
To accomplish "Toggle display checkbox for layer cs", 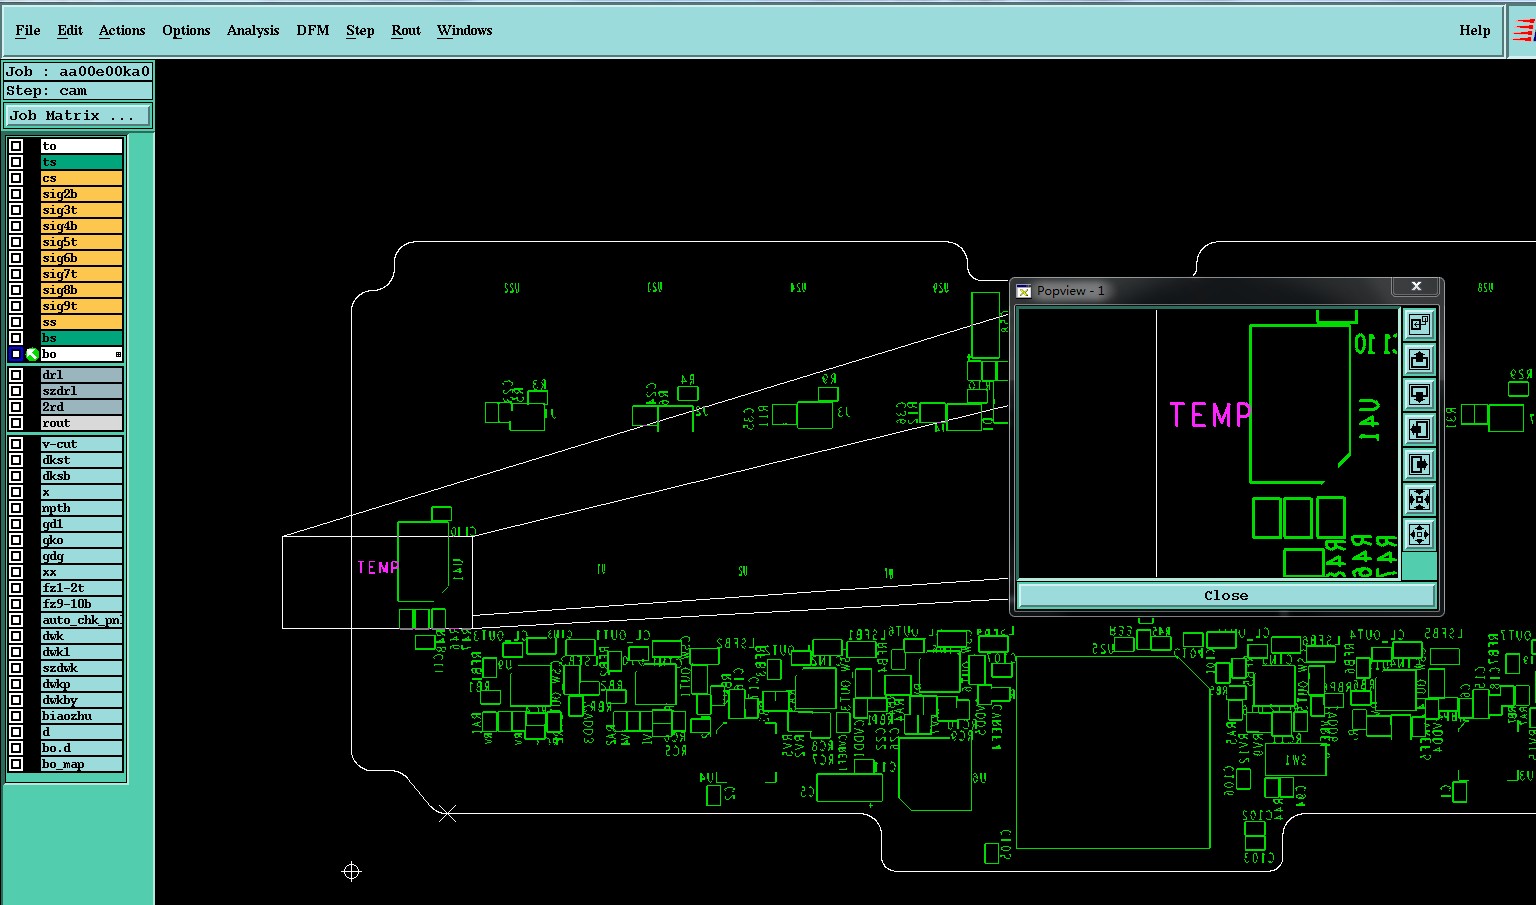I will coord(16,178).
